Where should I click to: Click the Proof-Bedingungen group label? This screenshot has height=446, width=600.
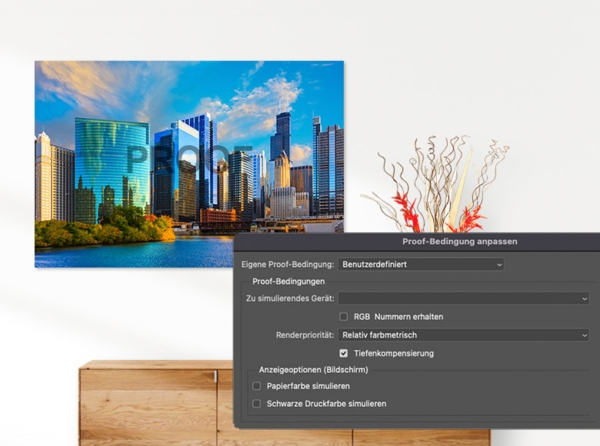click(x=289, y=282)
